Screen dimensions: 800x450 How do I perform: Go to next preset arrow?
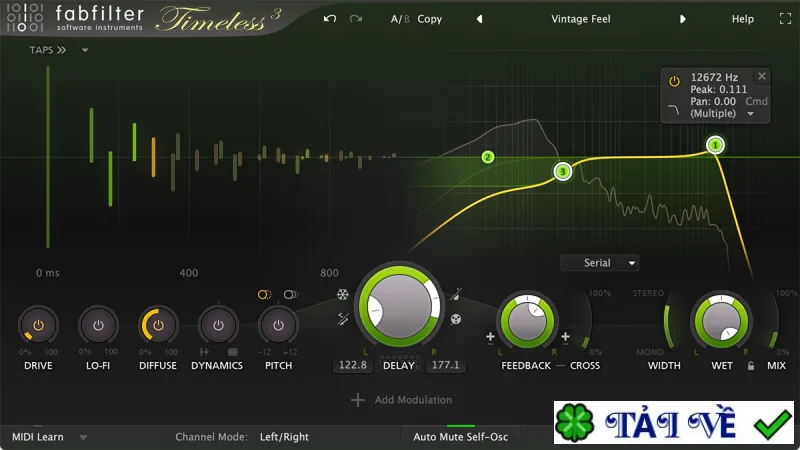pos(682,19)
